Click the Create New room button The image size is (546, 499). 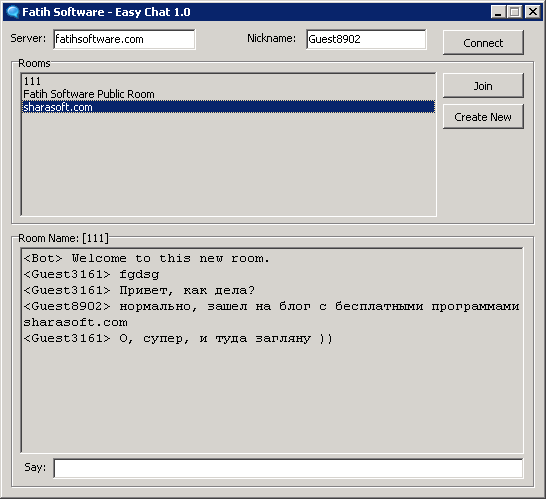[x=483, y=117]
